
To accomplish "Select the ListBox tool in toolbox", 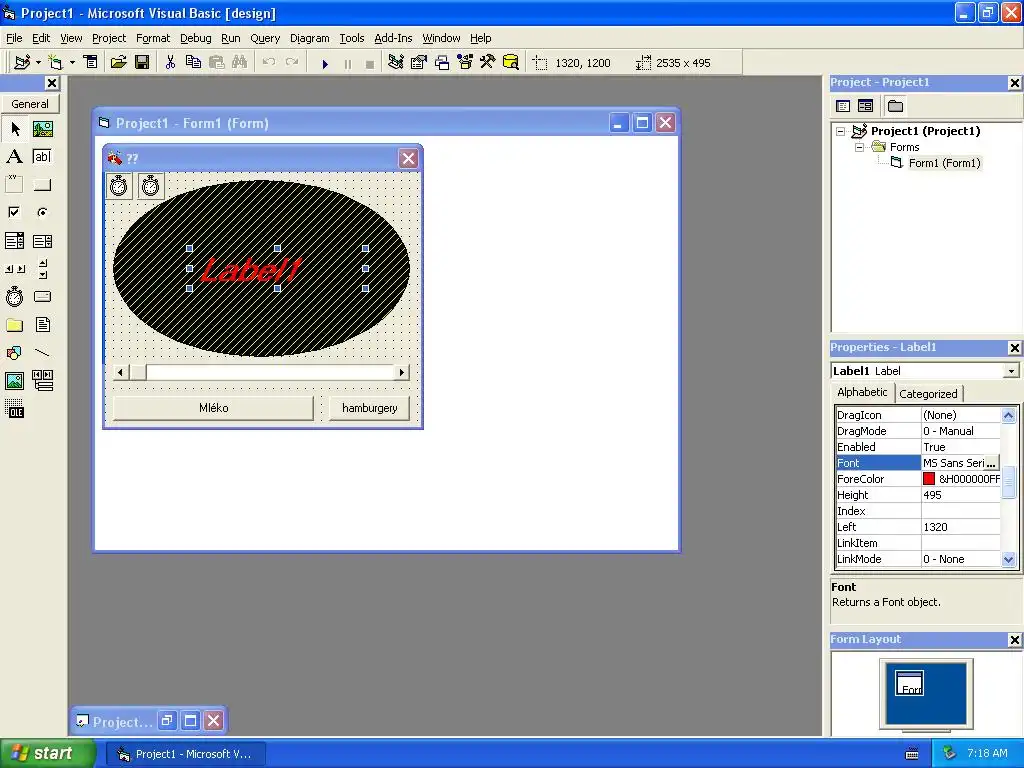I will pyautogui.click(x=42, y=241).
